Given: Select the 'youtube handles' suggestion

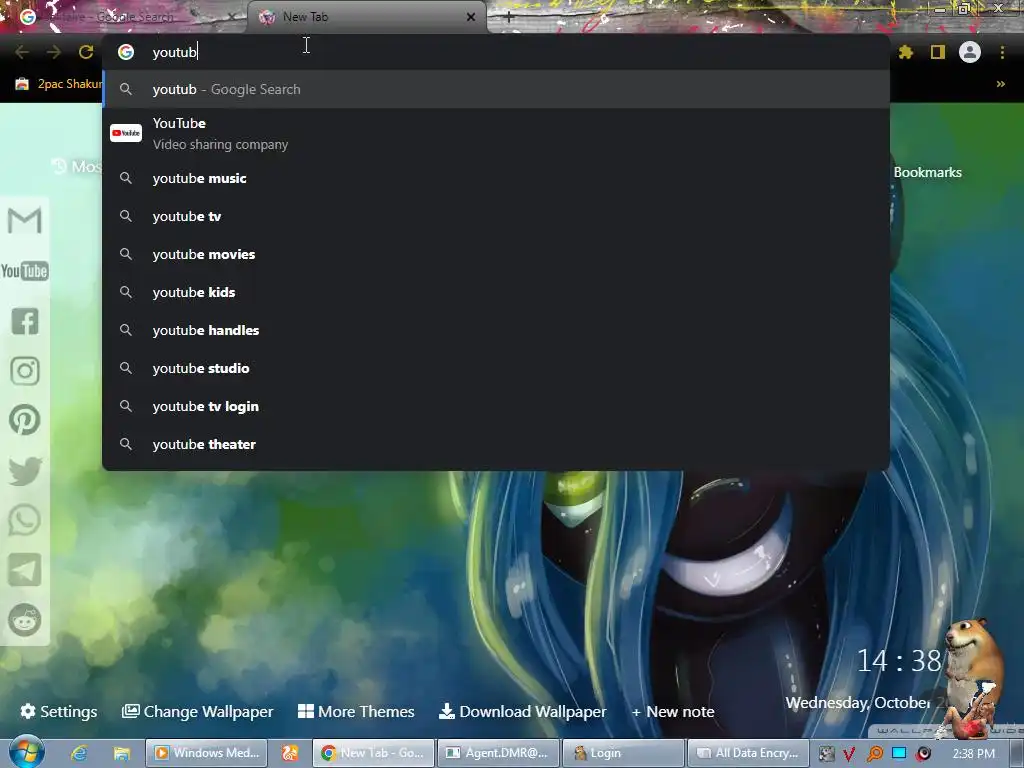Looking at the screenshot, I should pos(496,330).
